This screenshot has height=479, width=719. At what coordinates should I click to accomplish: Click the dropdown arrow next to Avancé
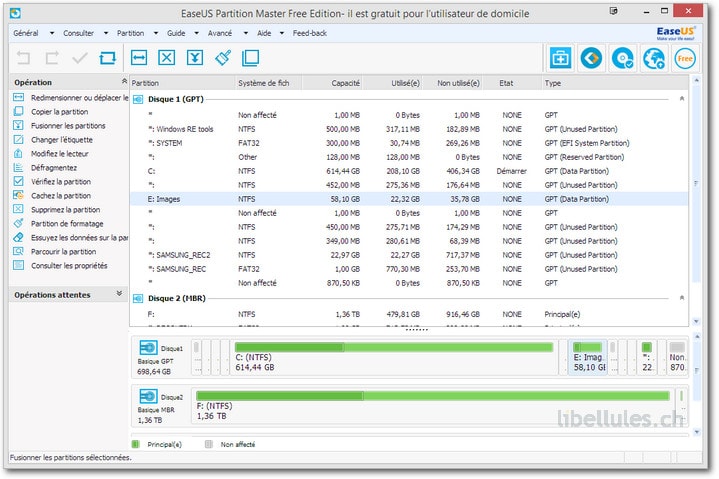[246, 33]
